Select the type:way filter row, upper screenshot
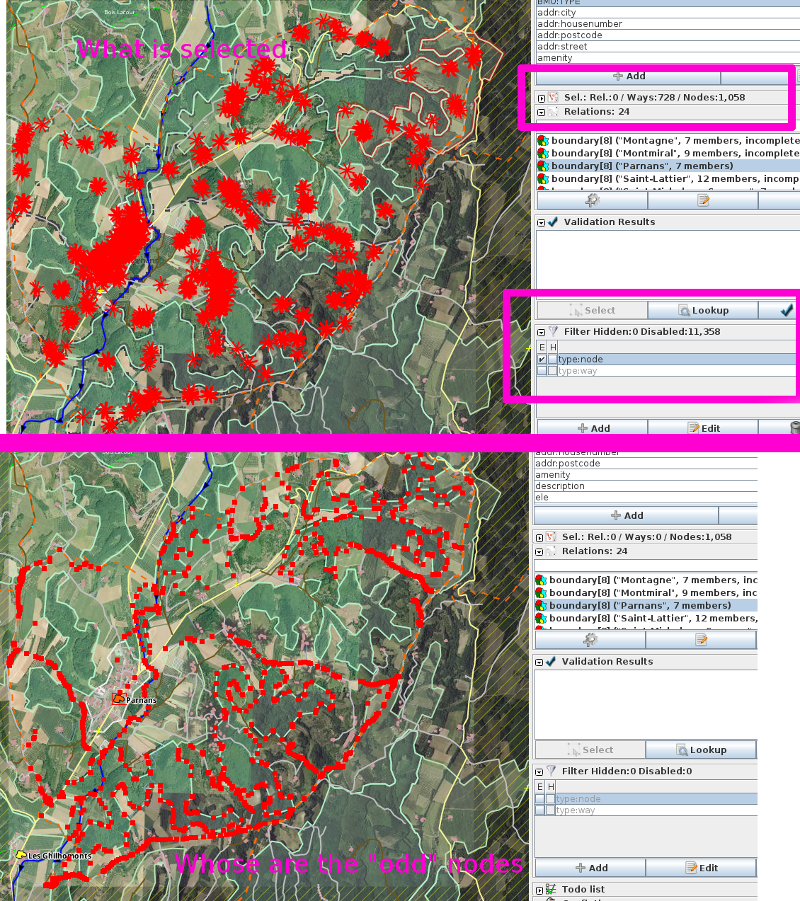This screenshot has height=901, width=800. pos(668,371)
